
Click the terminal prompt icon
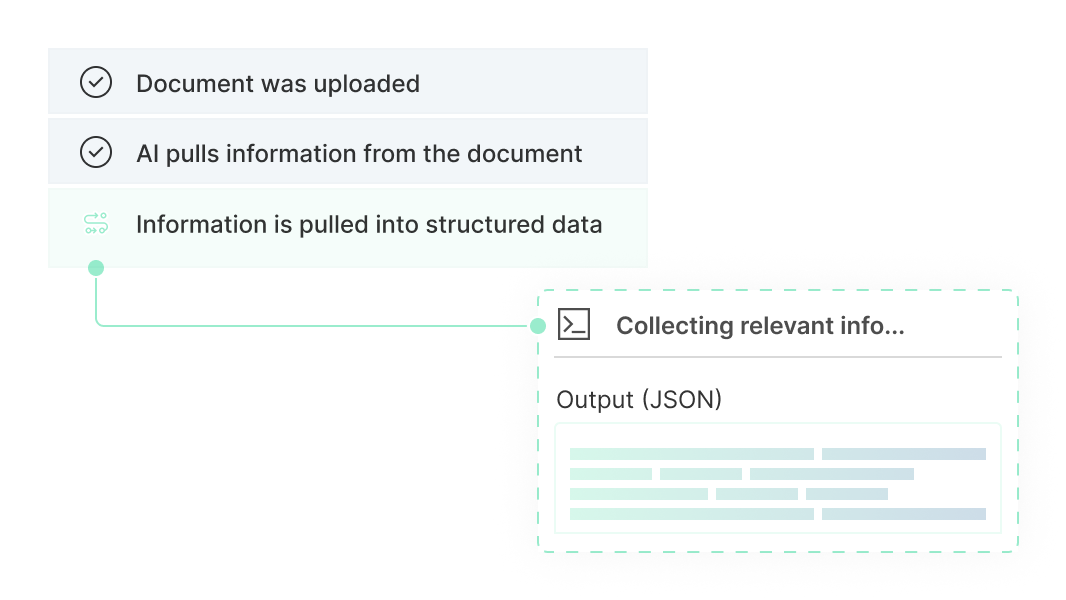[574, 325]
